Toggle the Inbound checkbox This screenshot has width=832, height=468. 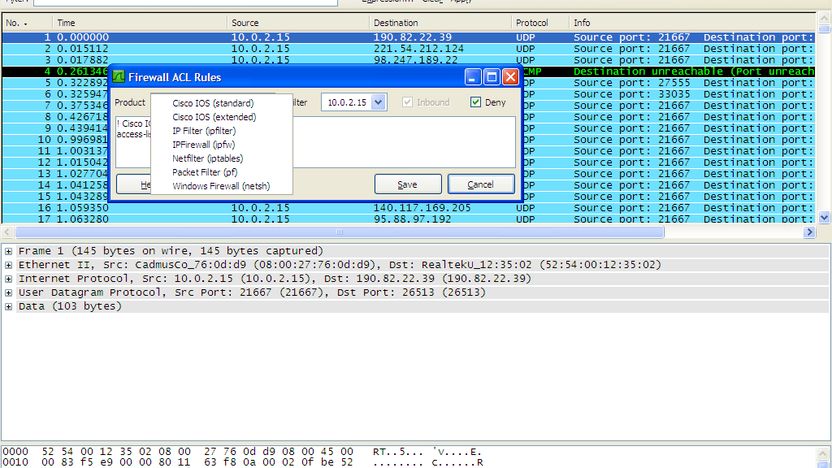coord(407,102)
